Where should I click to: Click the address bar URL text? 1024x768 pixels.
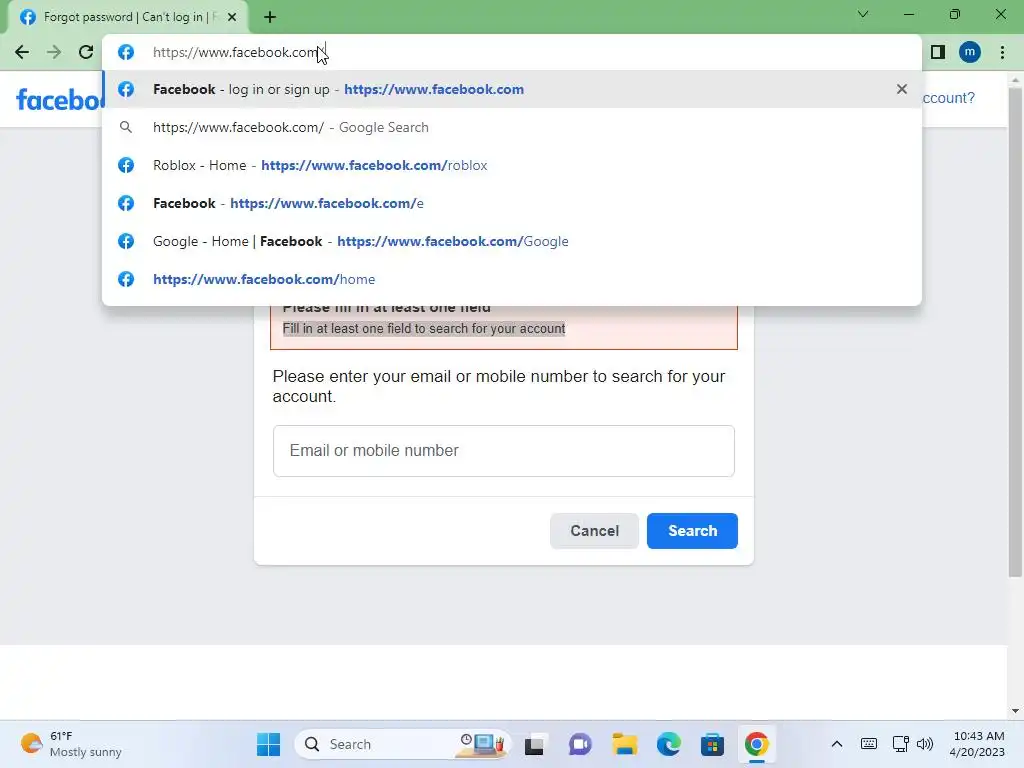pyautogui.click(x=236, y=52)
